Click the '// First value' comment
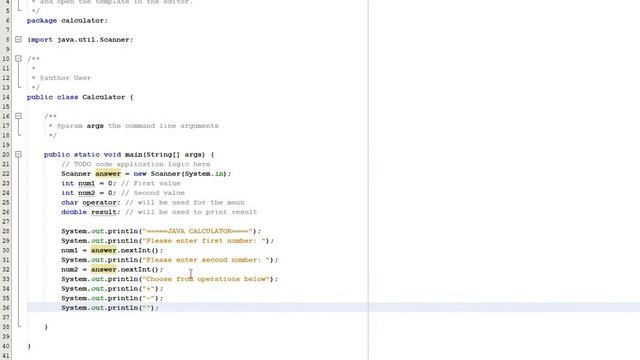This screenshot has height=360, width=640. [x=151, y=183]
